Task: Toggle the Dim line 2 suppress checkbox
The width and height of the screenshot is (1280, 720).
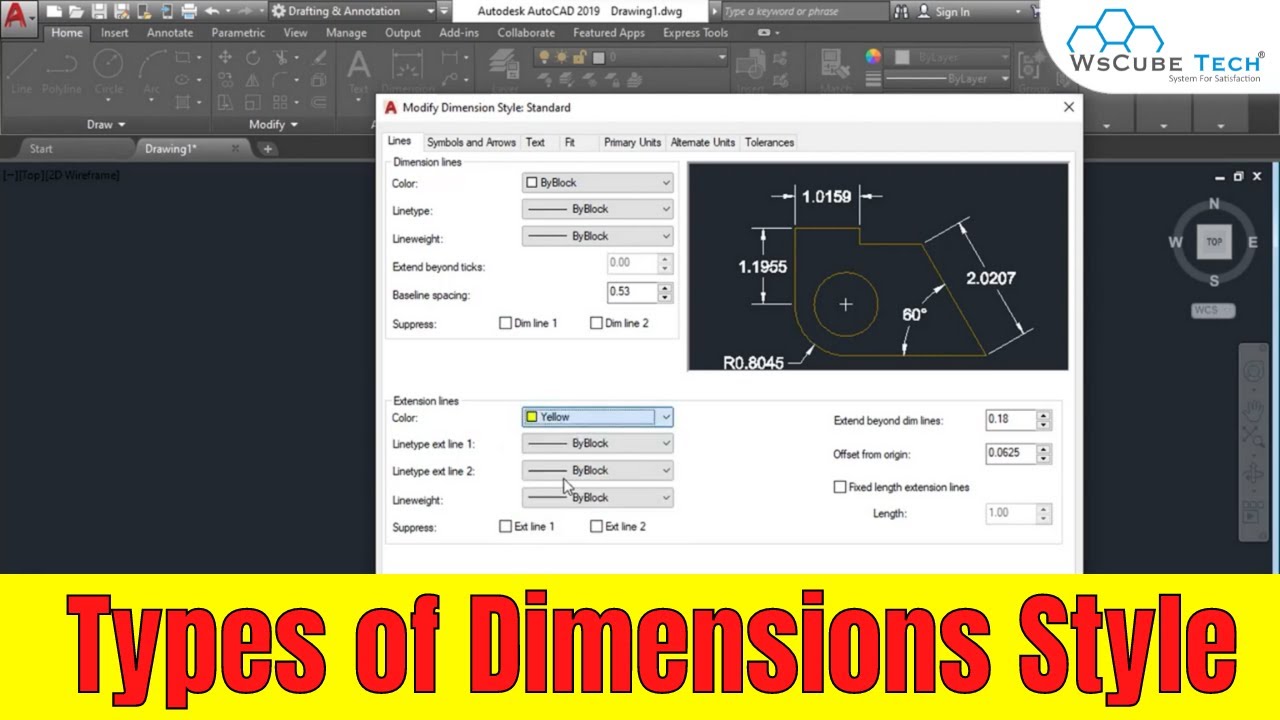Action: click(596, 323)
